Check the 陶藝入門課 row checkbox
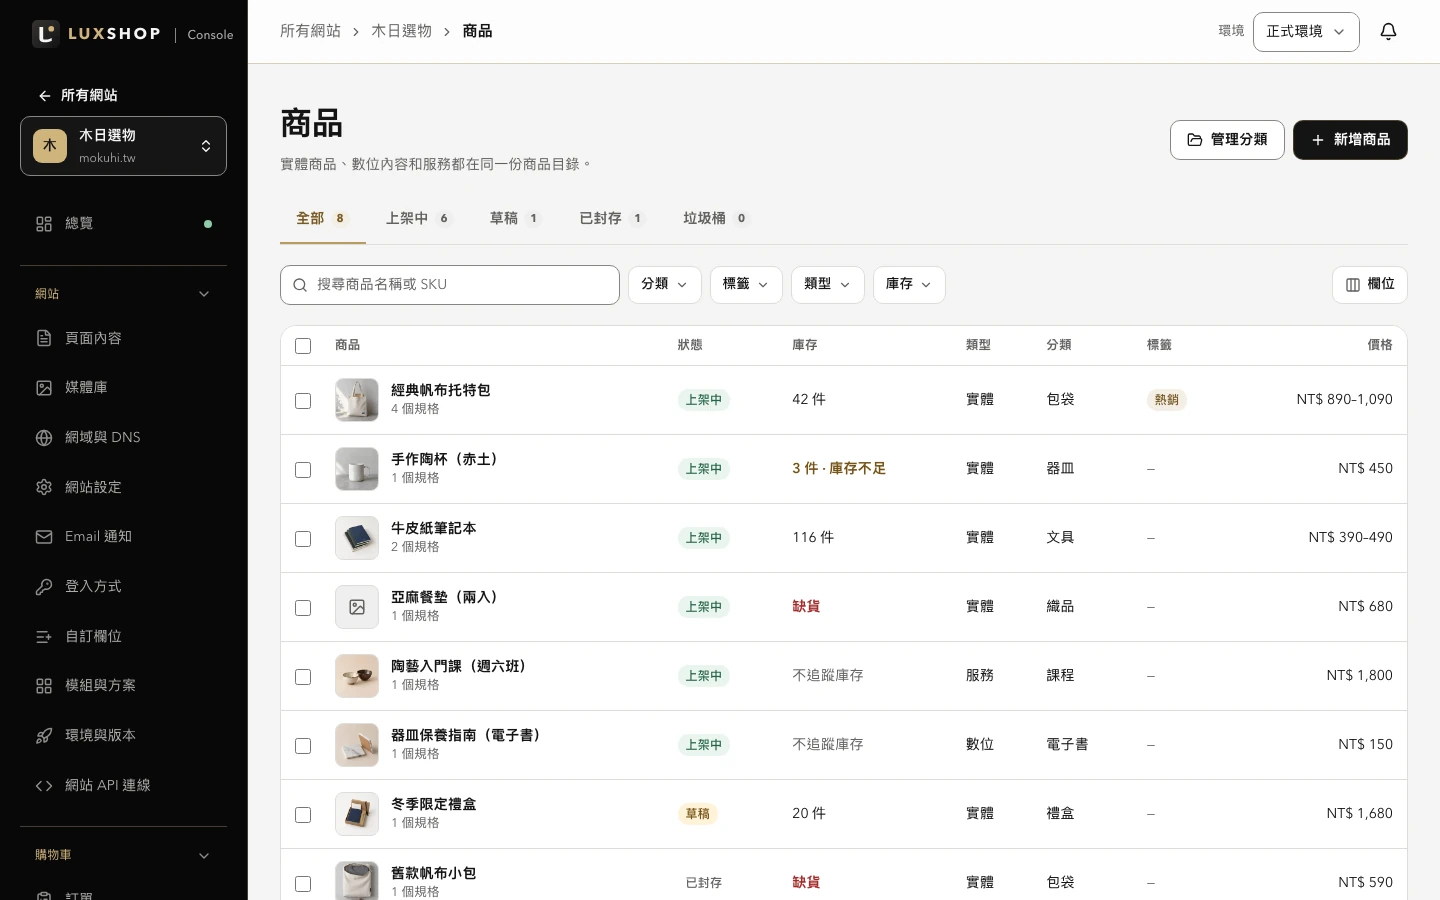Viewport: 1440px width, 900px height. coord(303,677)
